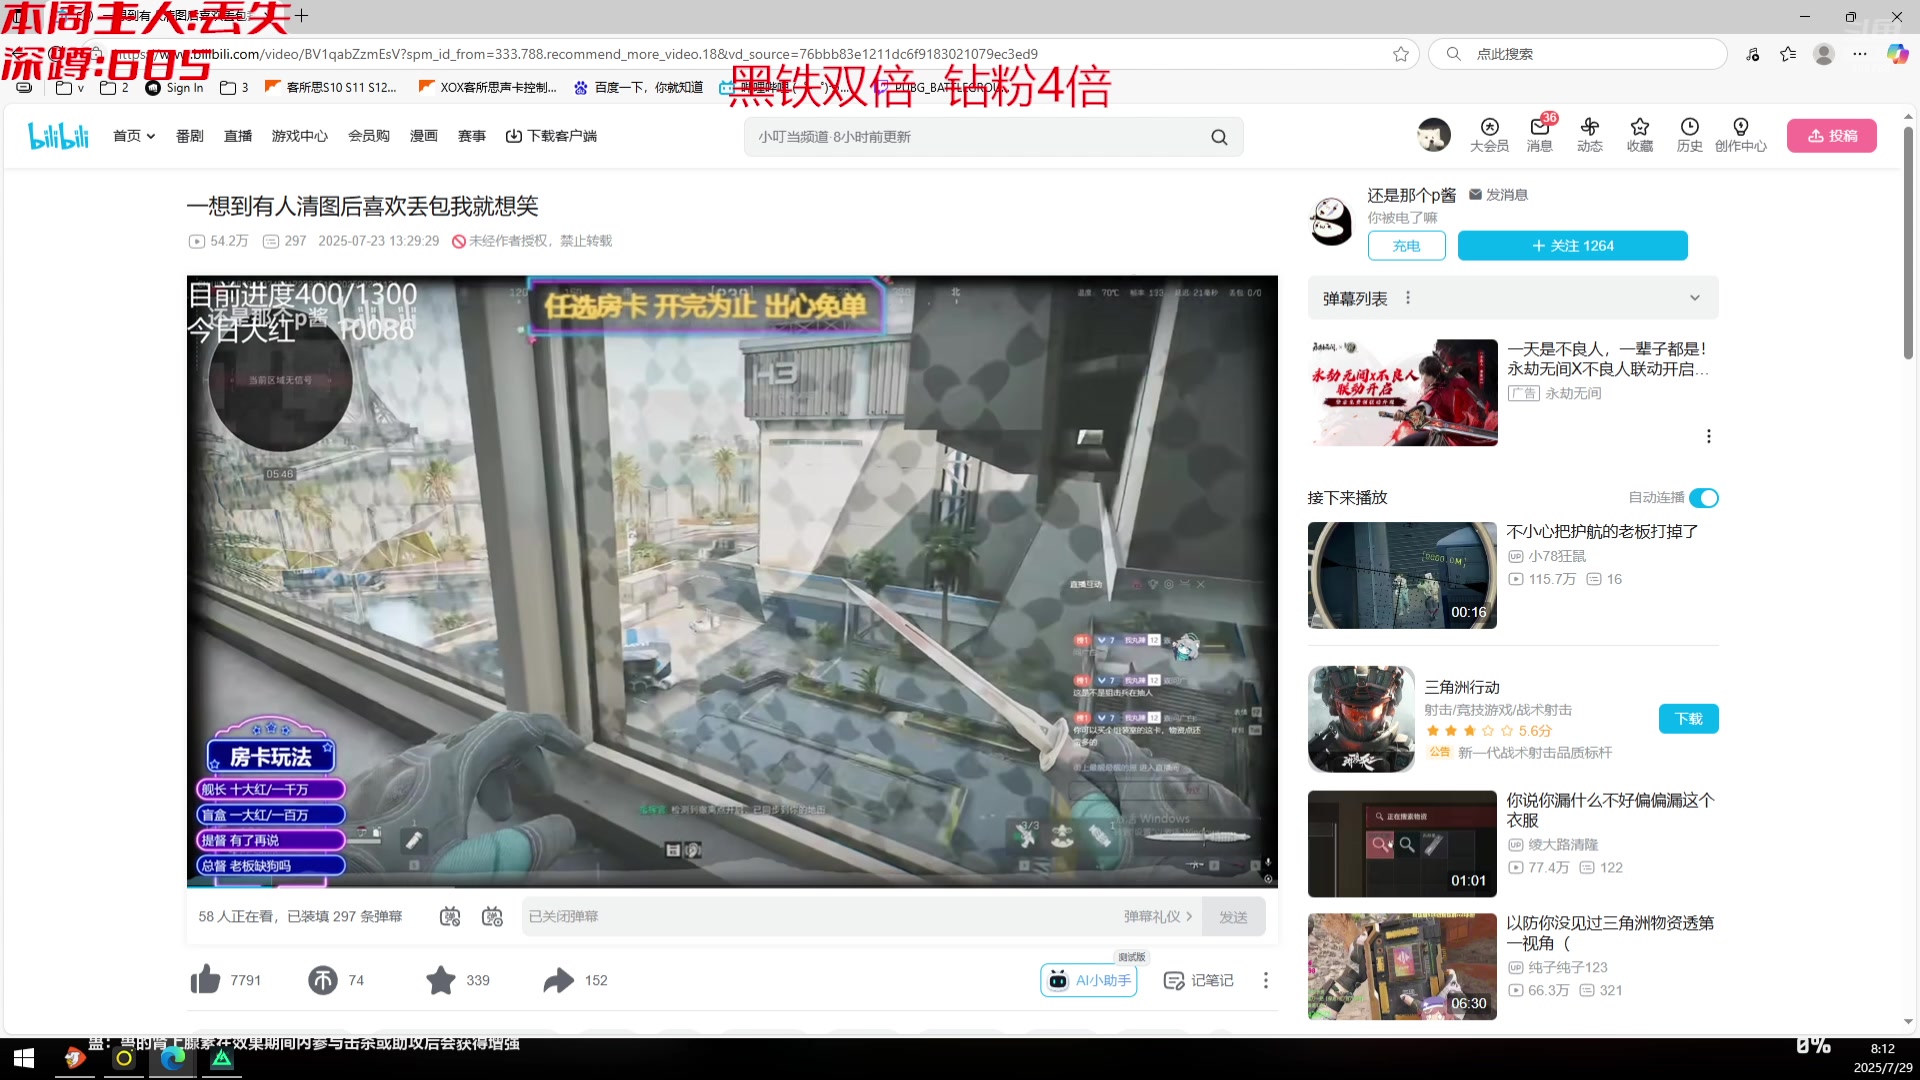The image size is (1920, 1080).
Task: Share the video with arrow icon
Action: click(558, 980)
